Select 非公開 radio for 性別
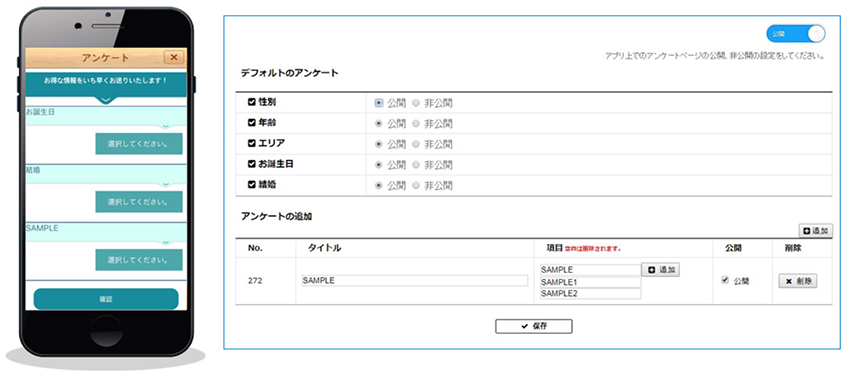 [x=416, y=102]
